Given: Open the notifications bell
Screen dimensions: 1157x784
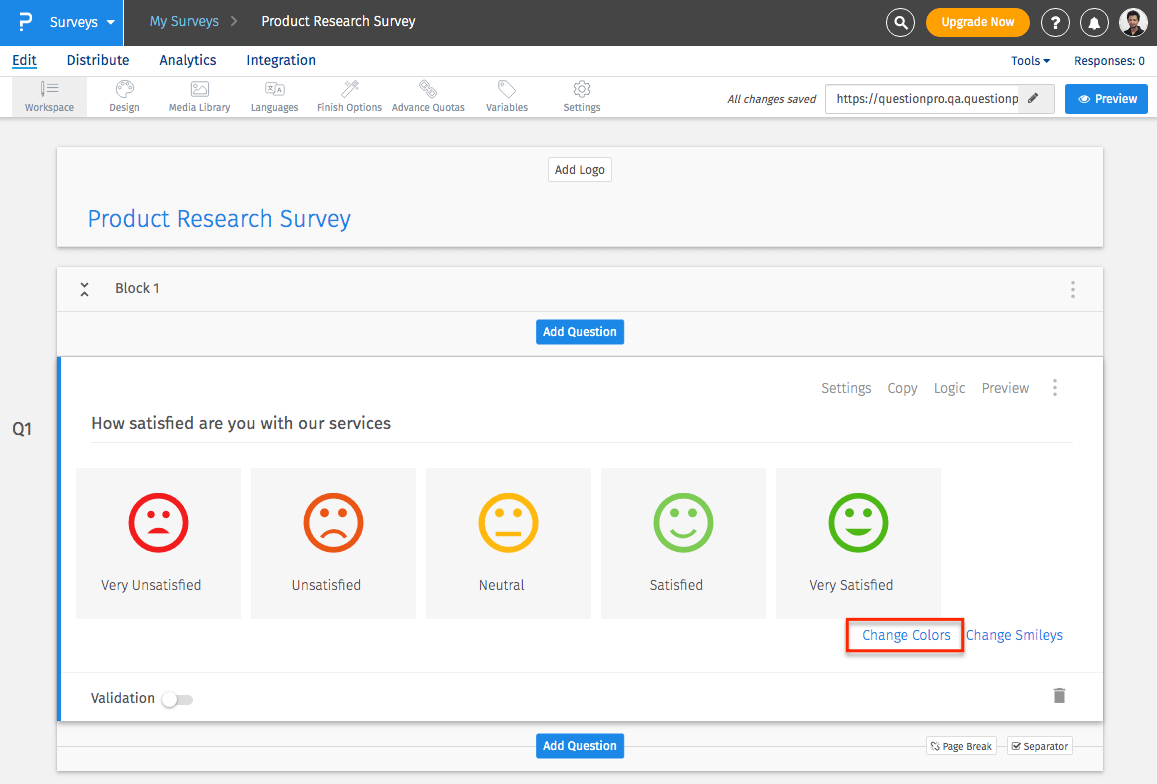Looking at the screenshot, I should click(x=1094, y=21).
